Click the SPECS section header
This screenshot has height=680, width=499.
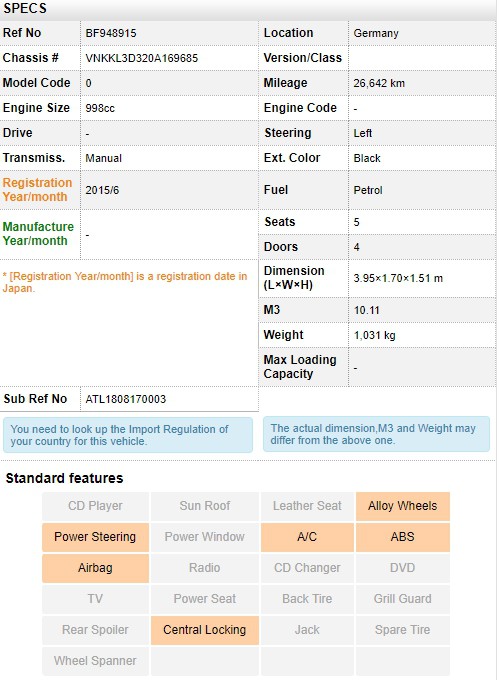[25, 8]
